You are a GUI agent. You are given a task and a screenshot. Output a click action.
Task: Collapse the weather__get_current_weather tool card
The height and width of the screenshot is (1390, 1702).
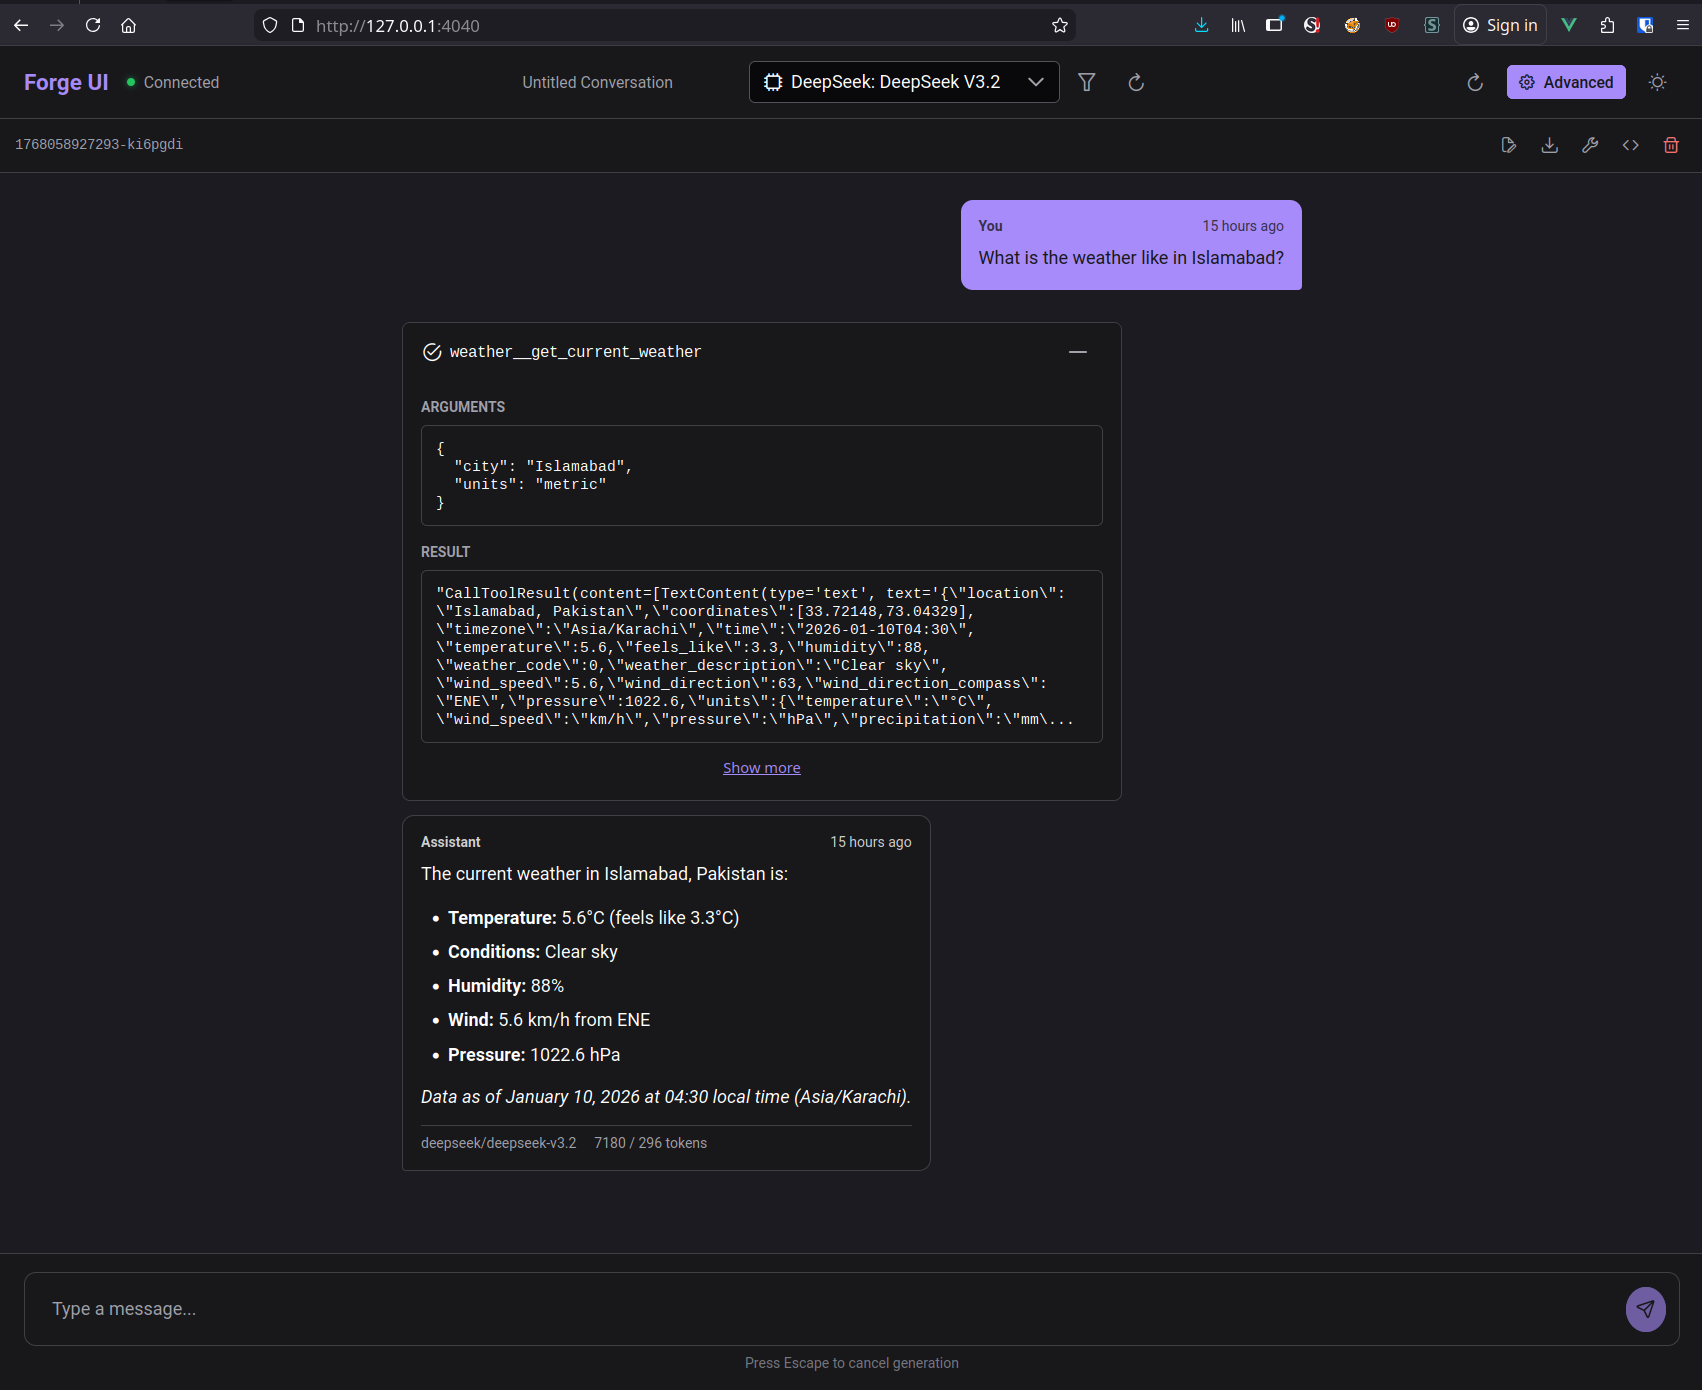point(1077,352)
